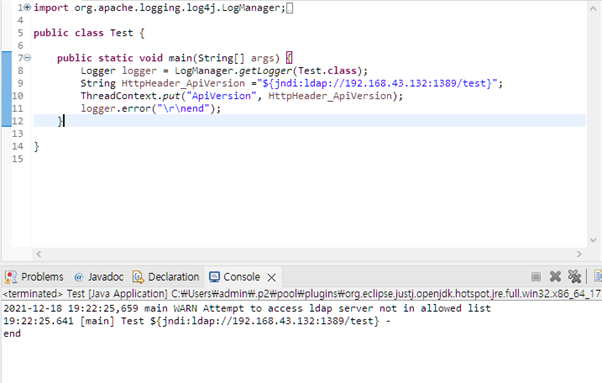Remove the launch with the single X icon
Image resolution: width=602 pixels, height=383 pixels.
click(555, 276)
